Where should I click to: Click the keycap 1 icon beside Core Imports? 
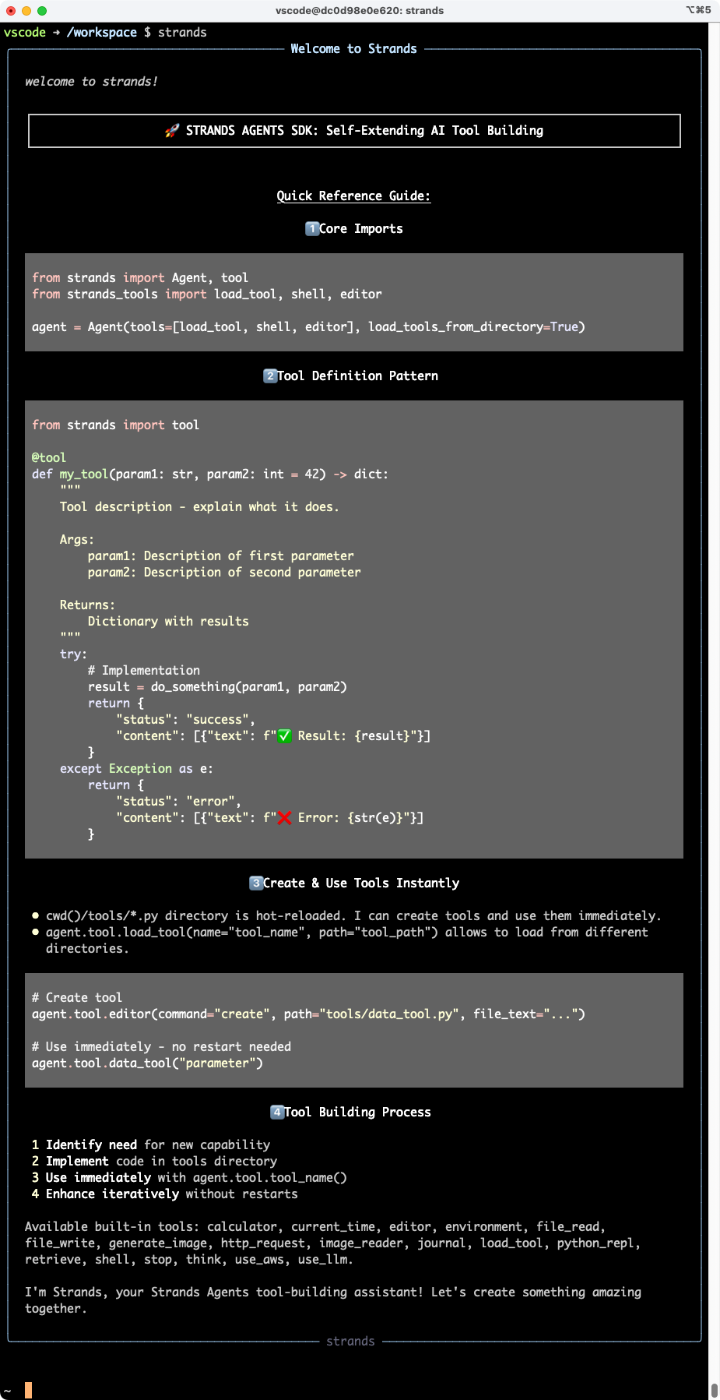311,229
